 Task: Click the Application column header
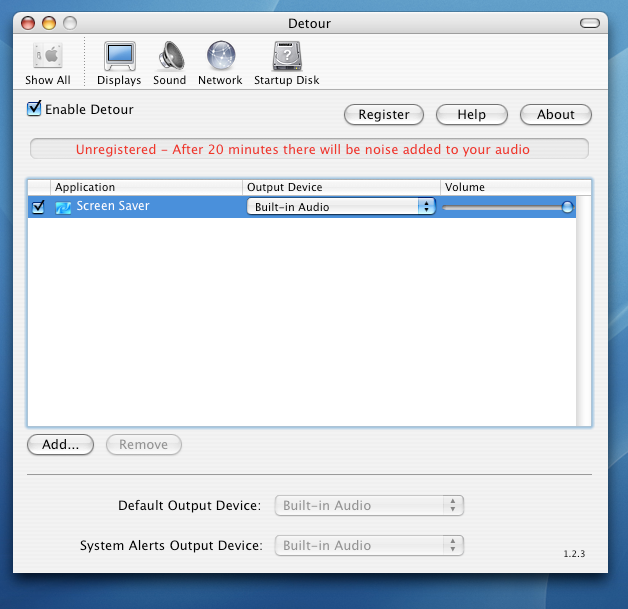146,187
